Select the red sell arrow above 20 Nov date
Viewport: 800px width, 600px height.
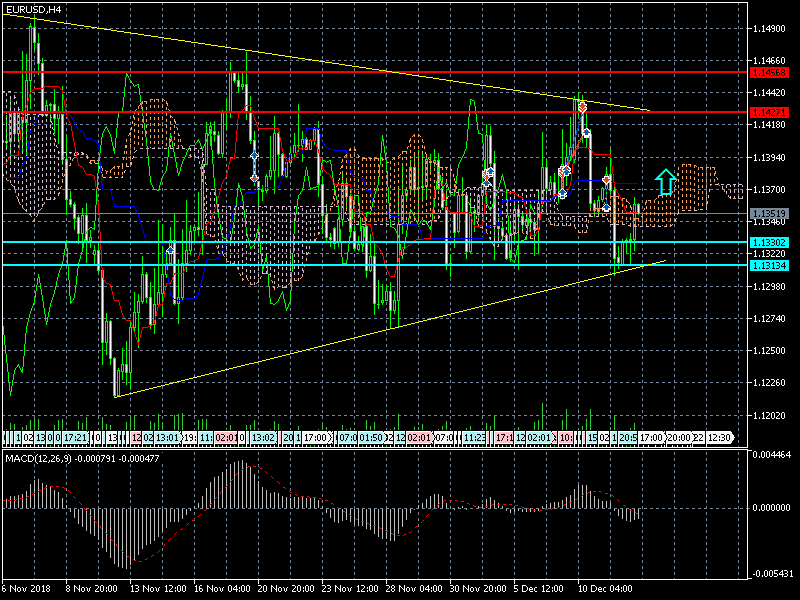254,178
